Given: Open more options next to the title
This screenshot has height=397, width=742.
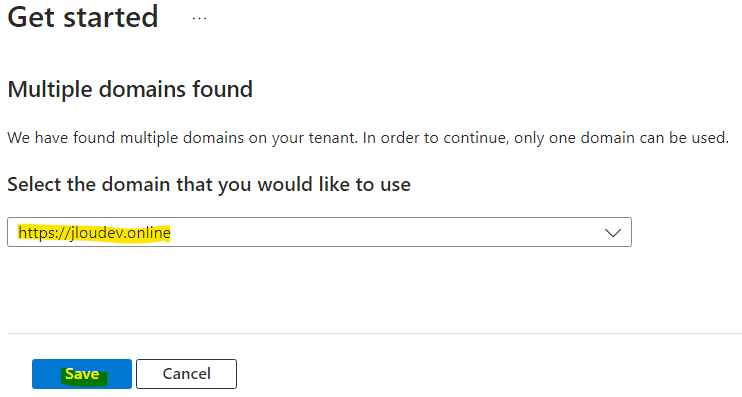Looking at the screenshot, I should (x=199, y=18).
